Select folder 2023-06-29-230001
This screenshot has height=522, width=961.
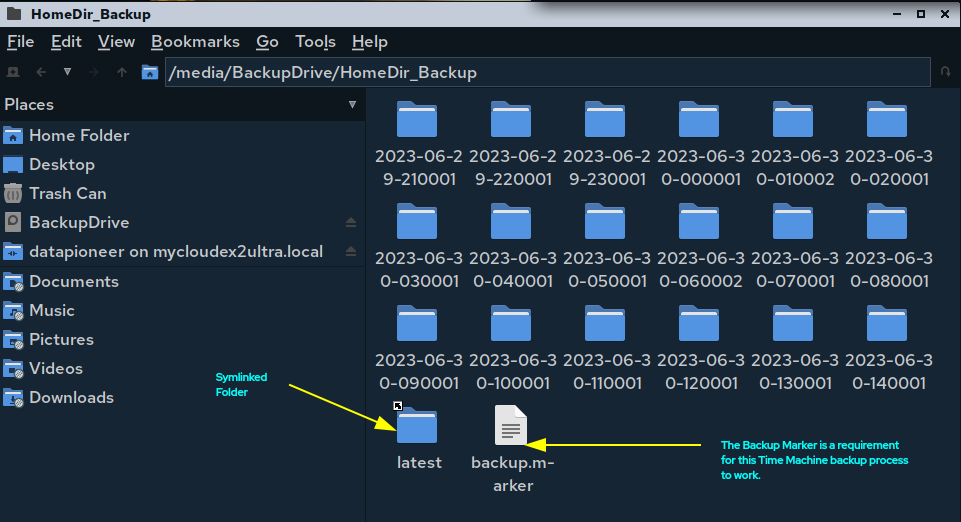[606, 144]
